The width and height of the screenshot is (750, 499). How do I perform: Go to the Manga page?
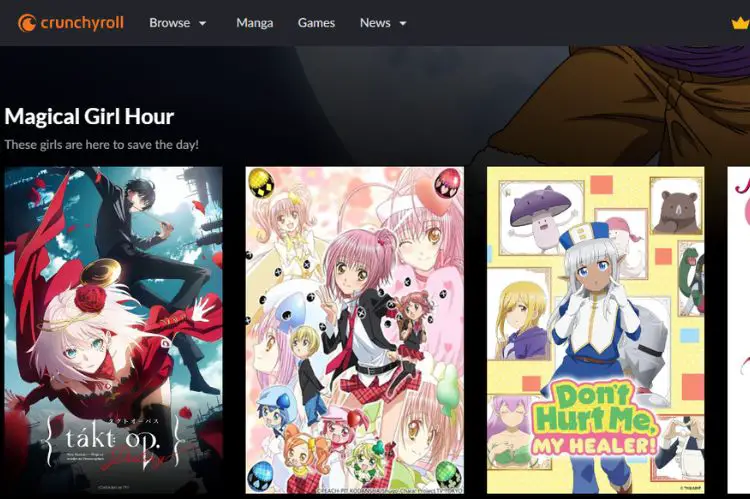point(254,23)
